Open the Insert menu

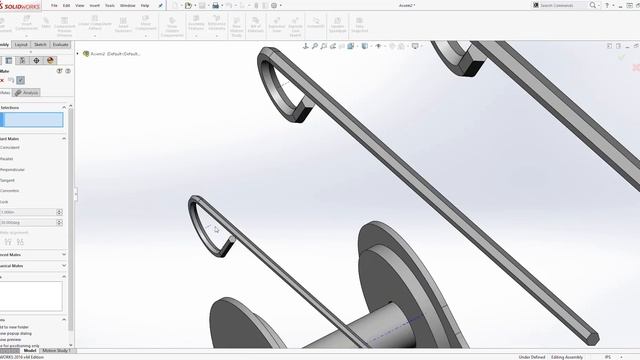coord(94,6)
